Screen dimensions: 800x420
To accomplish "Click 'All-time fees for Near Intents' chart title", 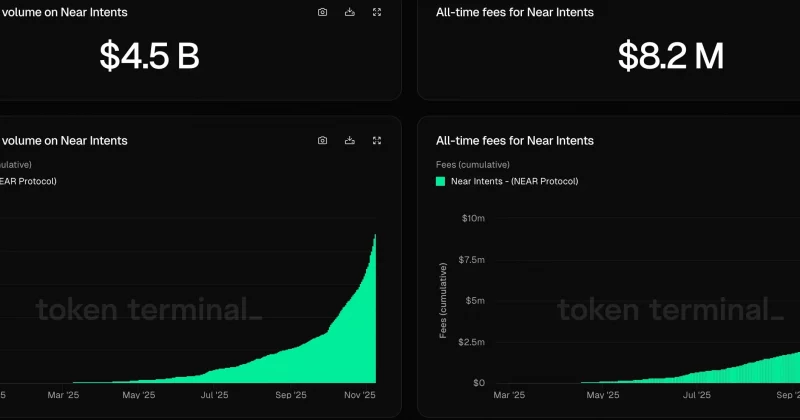I will 515,141.
